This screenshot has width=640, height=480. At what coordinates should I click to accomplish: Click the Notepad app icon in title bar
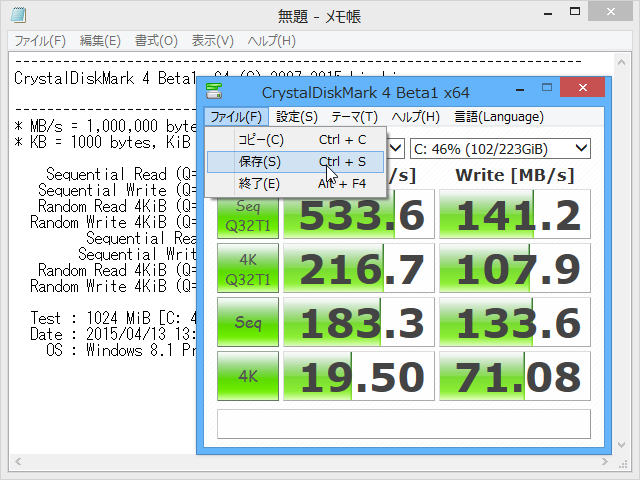click(18, 16)
